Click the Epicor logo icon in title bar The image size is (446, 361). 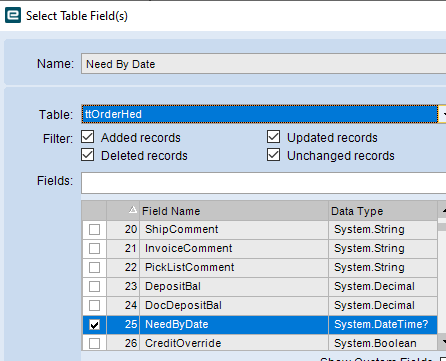pos(13,15)
